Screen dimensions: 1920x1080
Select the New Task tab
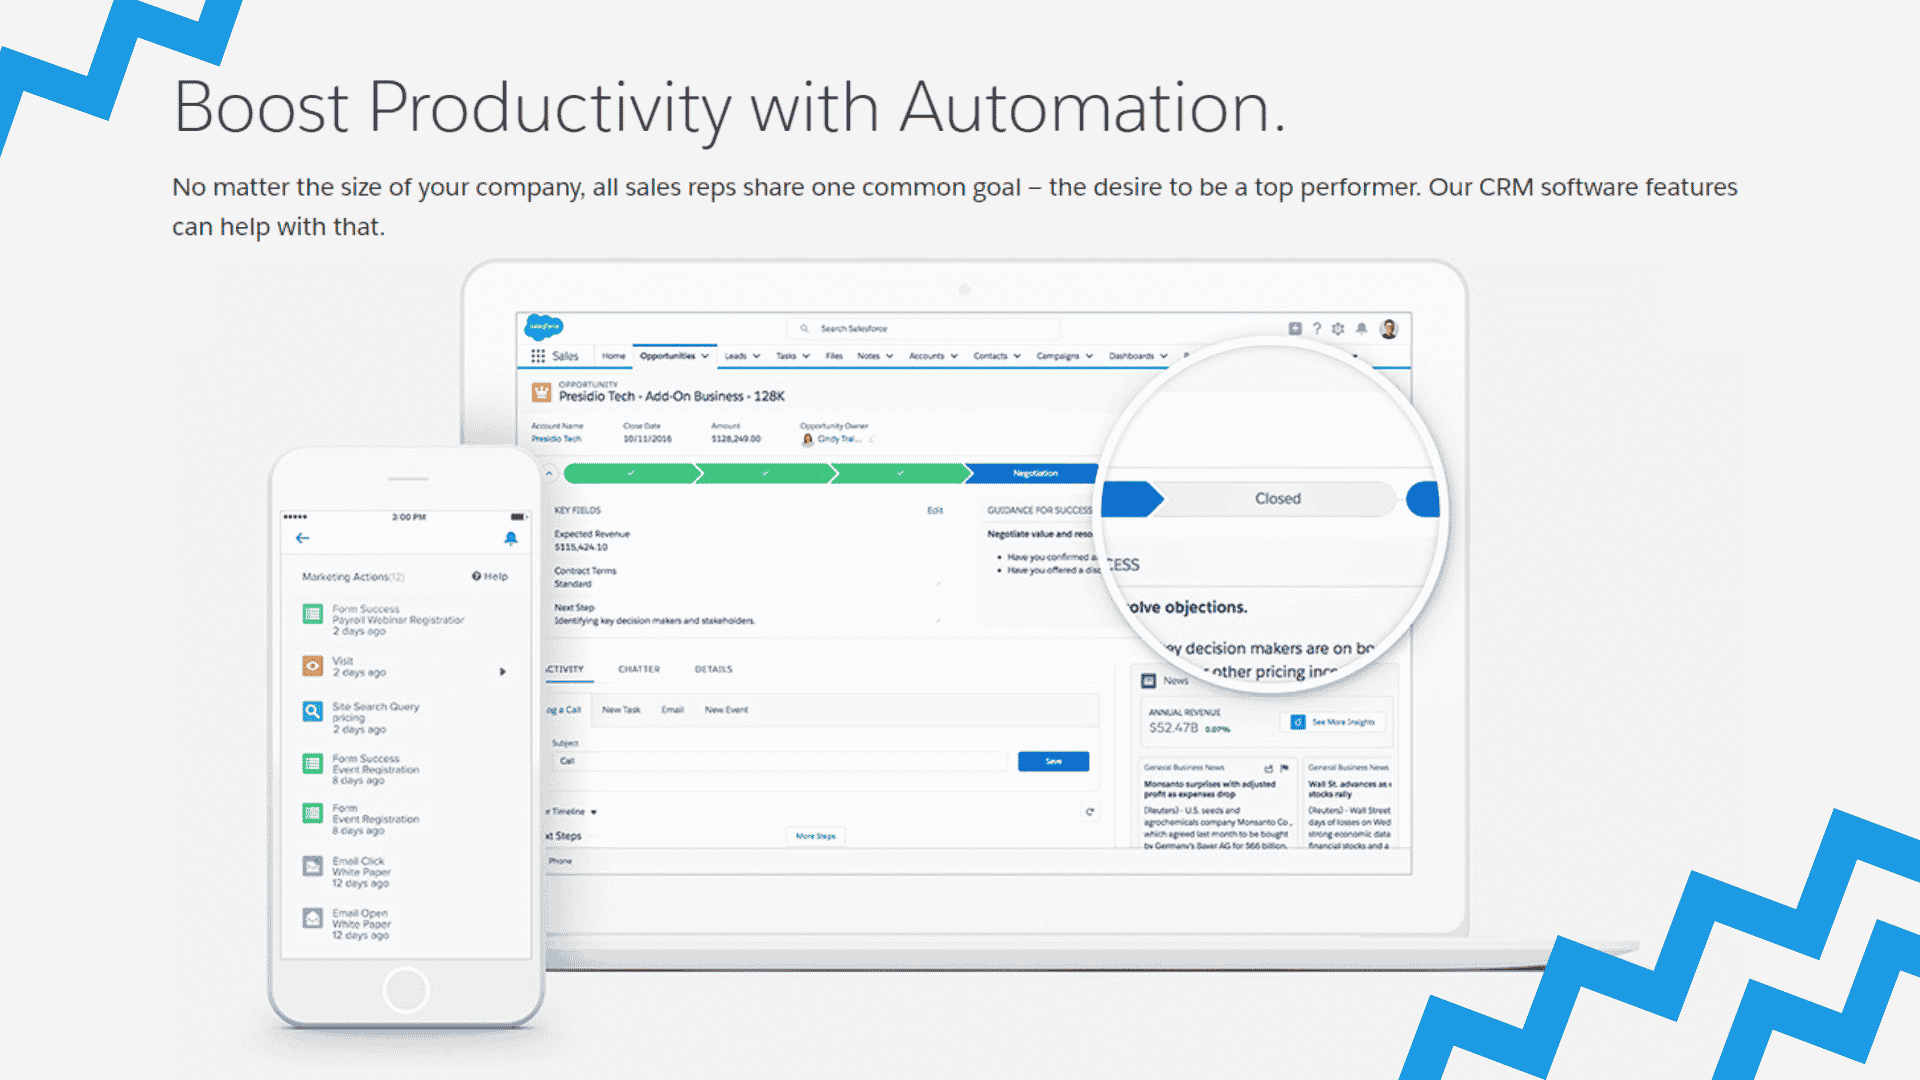pyautogui.click(x=621, y=710)
